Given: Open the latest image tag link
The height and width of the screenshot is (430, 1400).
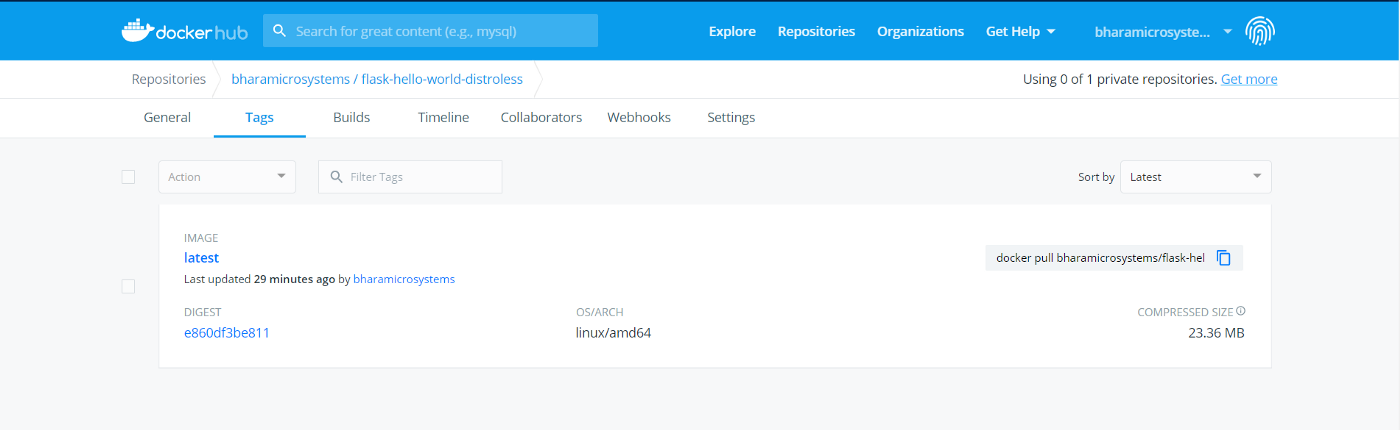Looking at the screenshot, I should pyautogui.click(x=201, y=258).
